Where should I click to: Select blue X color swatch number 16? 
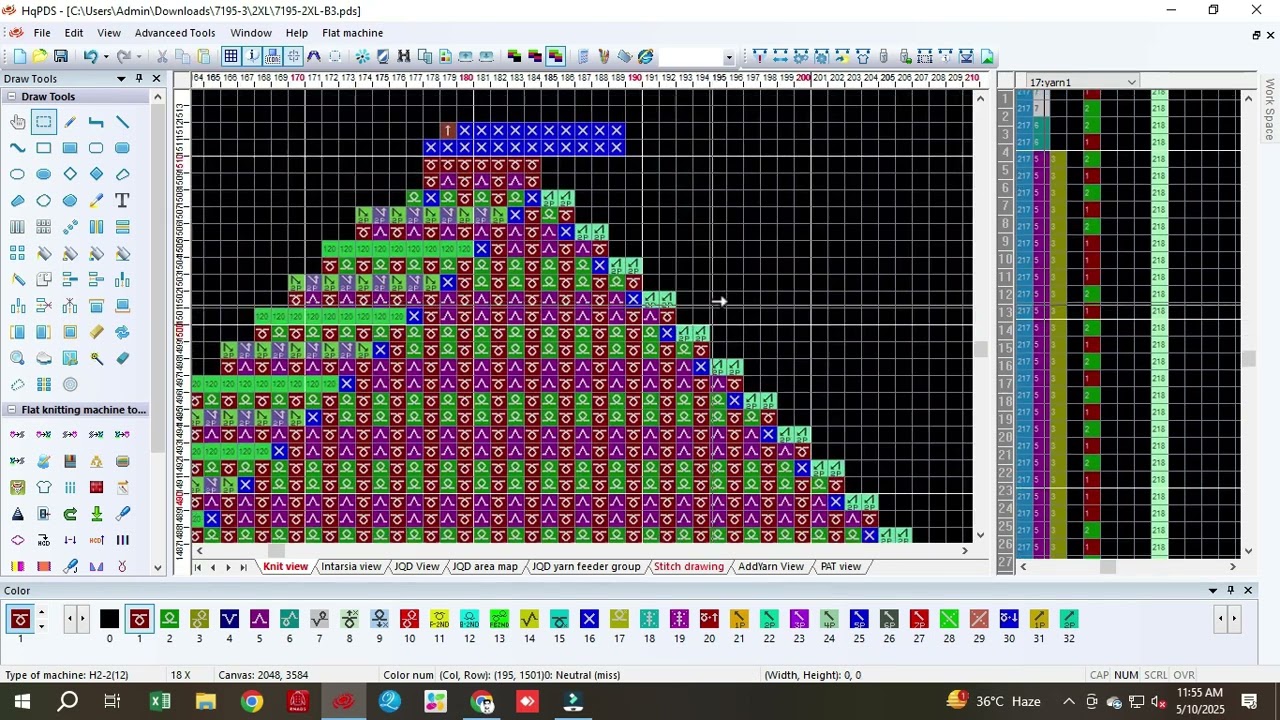(x=589, y=620)
